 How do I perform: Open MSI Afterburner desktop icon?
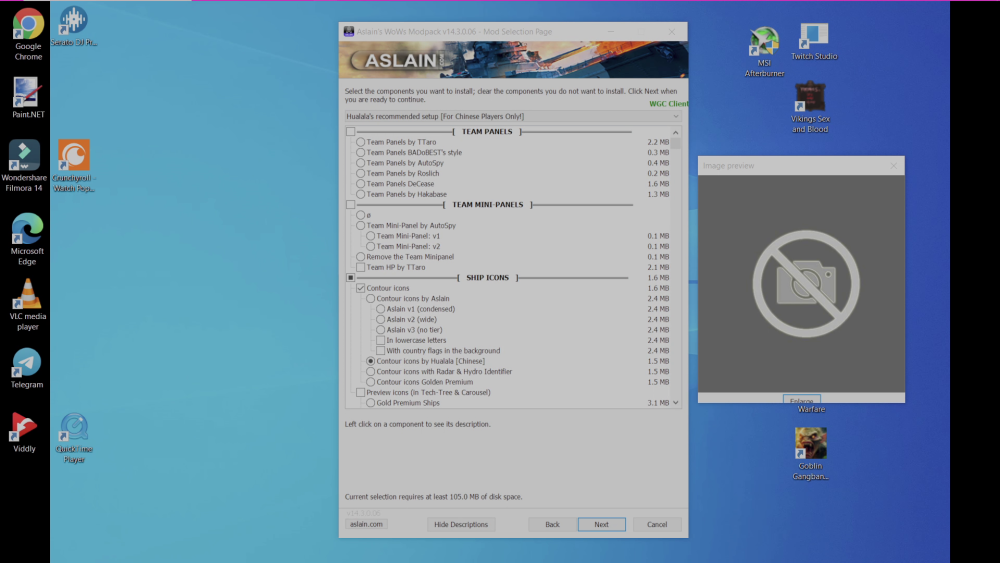click(764, 52)
